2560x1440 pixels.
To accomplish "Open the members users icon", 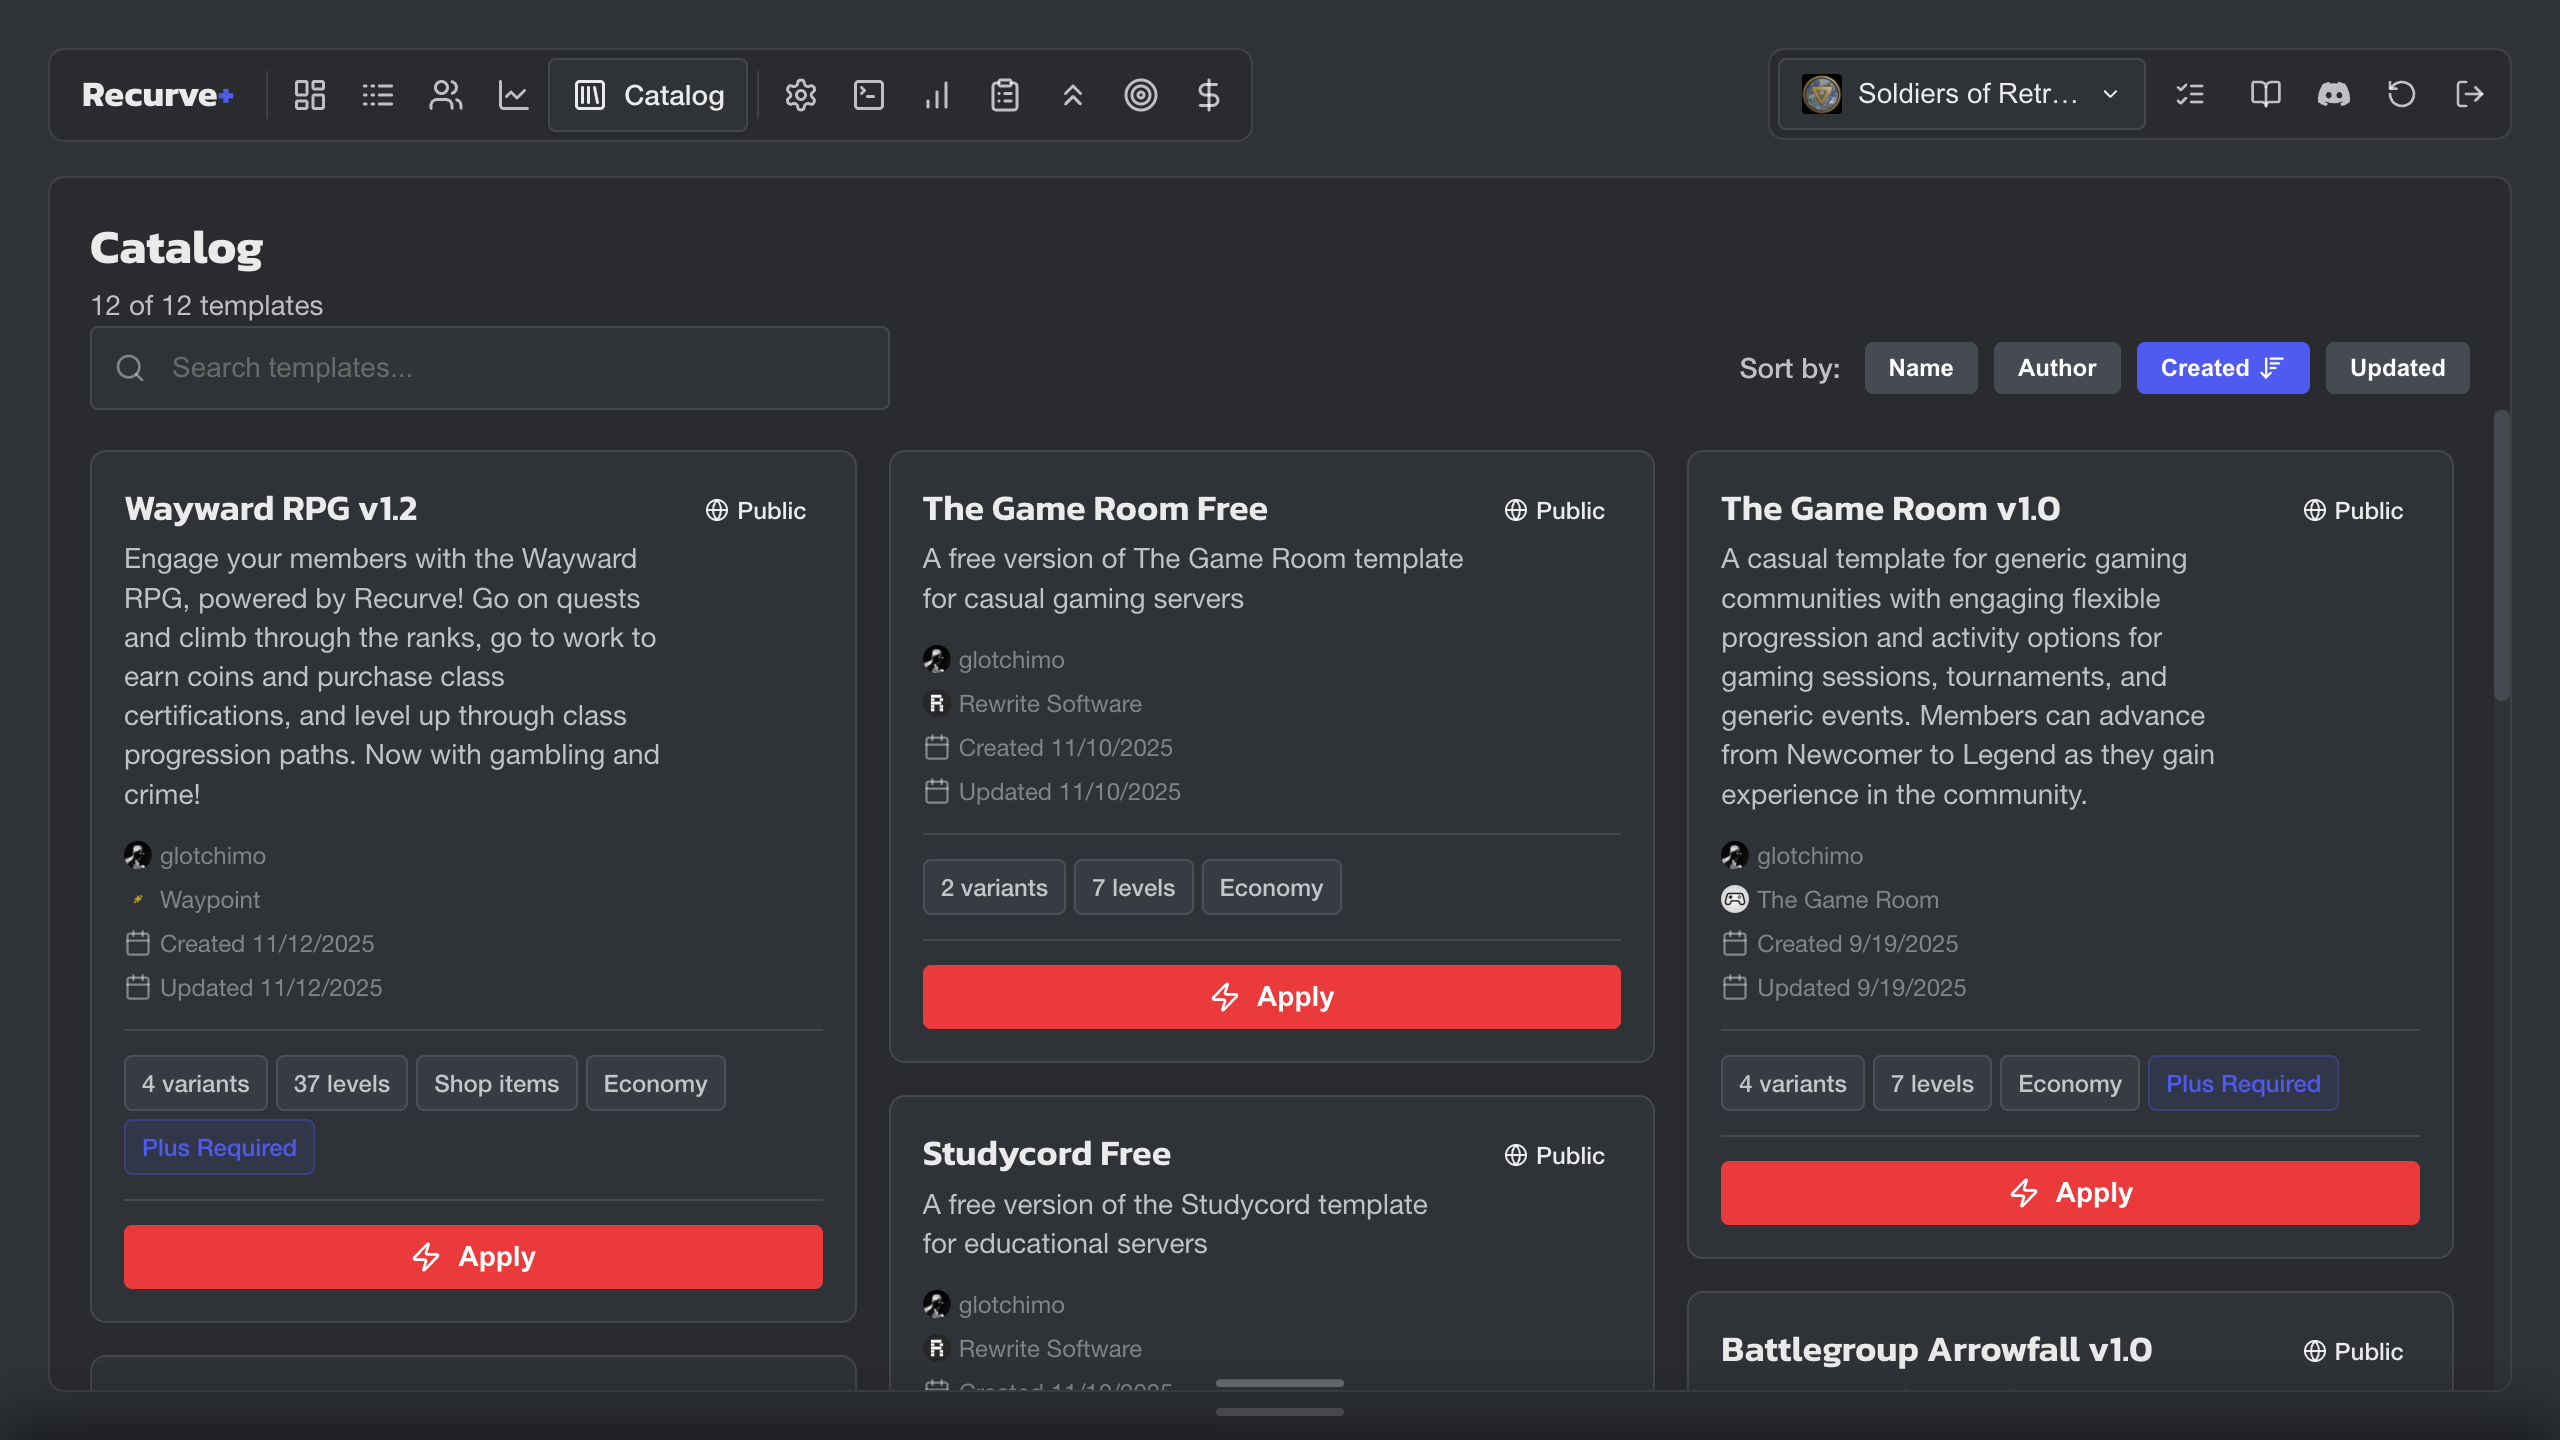I will pyautogui.click(x=445, y=95).
